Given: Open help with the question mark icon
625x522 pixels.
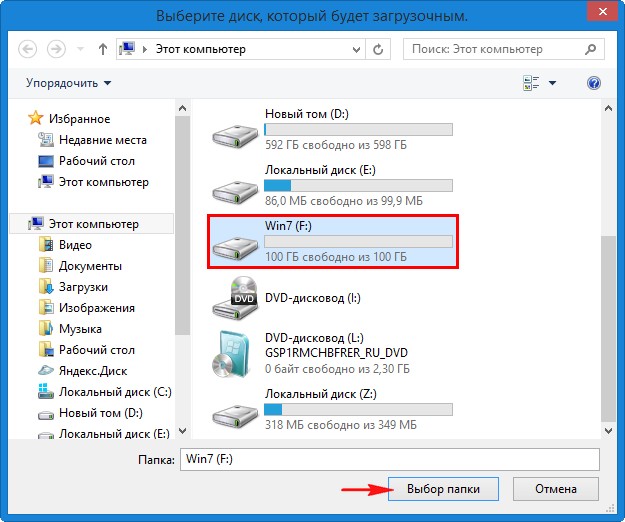Looking at the screenshot, I should [x=594, y=83].
